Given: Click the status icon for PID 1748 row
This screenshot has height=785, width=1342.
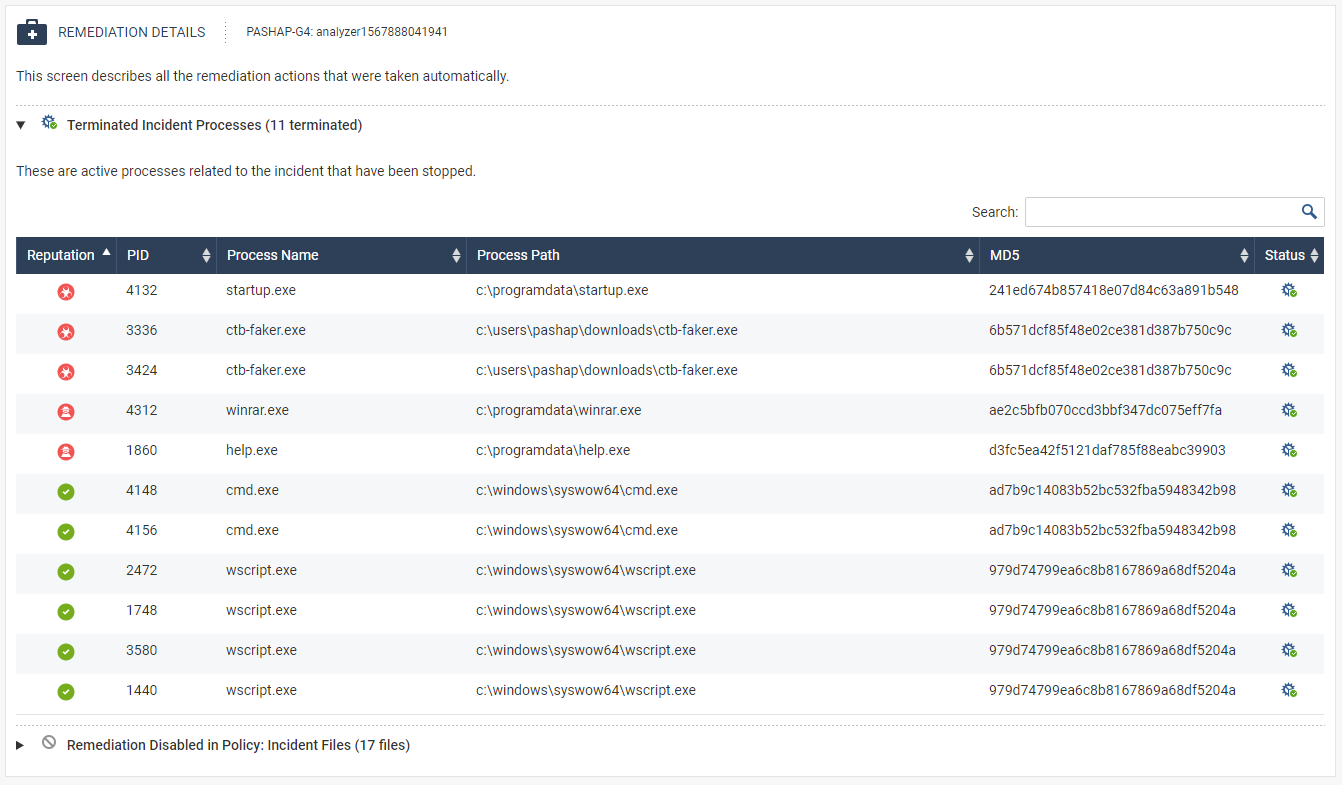Looking at the screenshot, I should click(x=1289, y=611).
